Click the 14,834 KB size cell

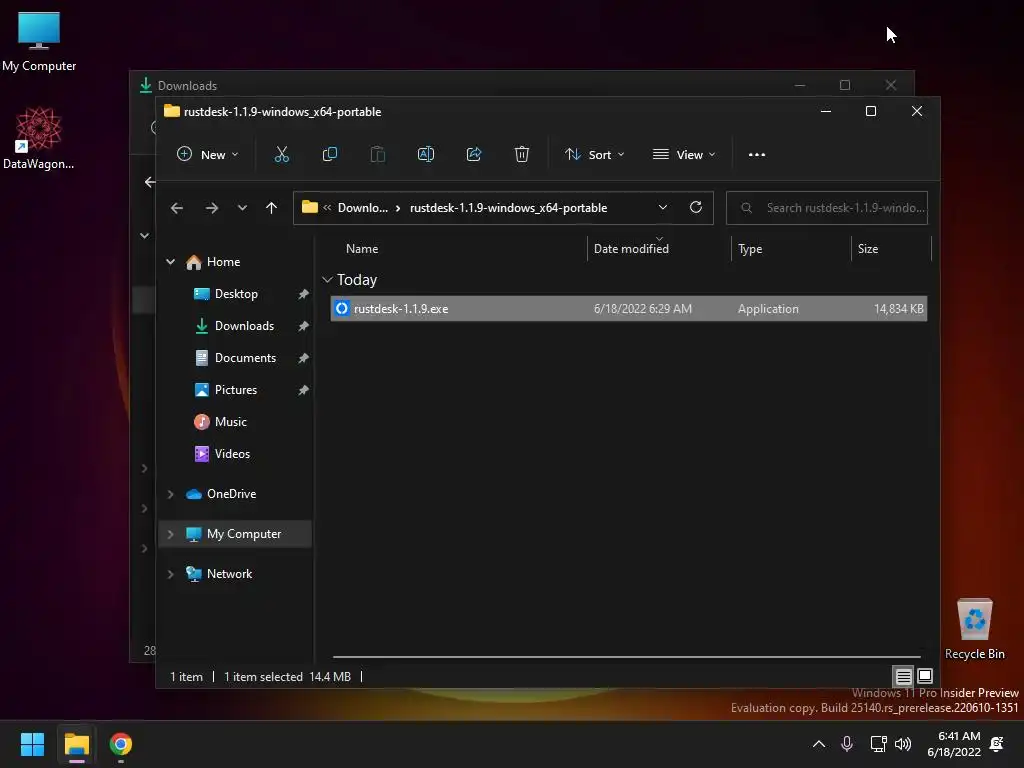[899, 308]
